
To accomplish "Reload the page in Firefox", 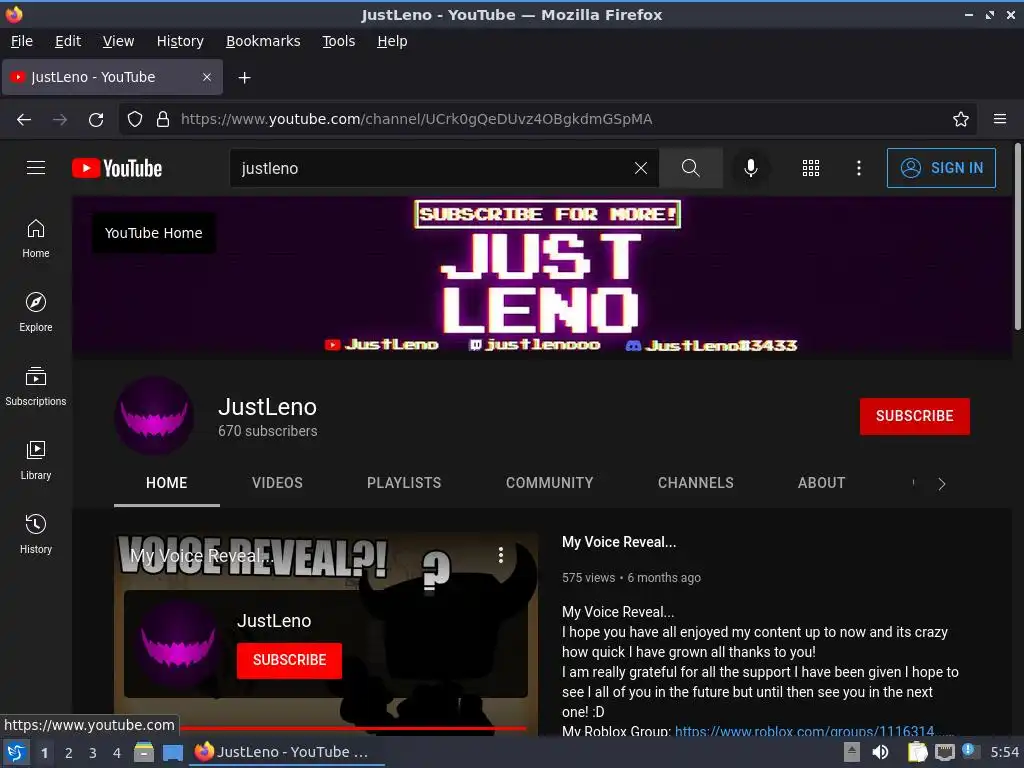I will pyautogui.click(x=96, y=120).
